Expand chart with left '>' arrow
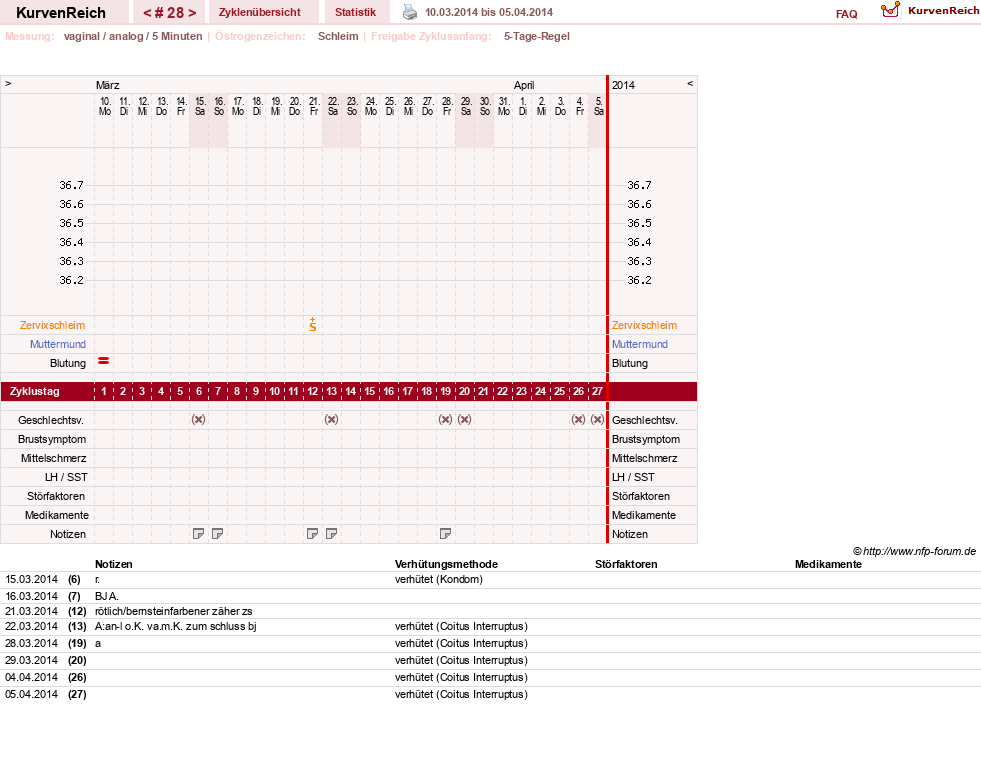Screen dimensions: 981x763 coord(8,83)
